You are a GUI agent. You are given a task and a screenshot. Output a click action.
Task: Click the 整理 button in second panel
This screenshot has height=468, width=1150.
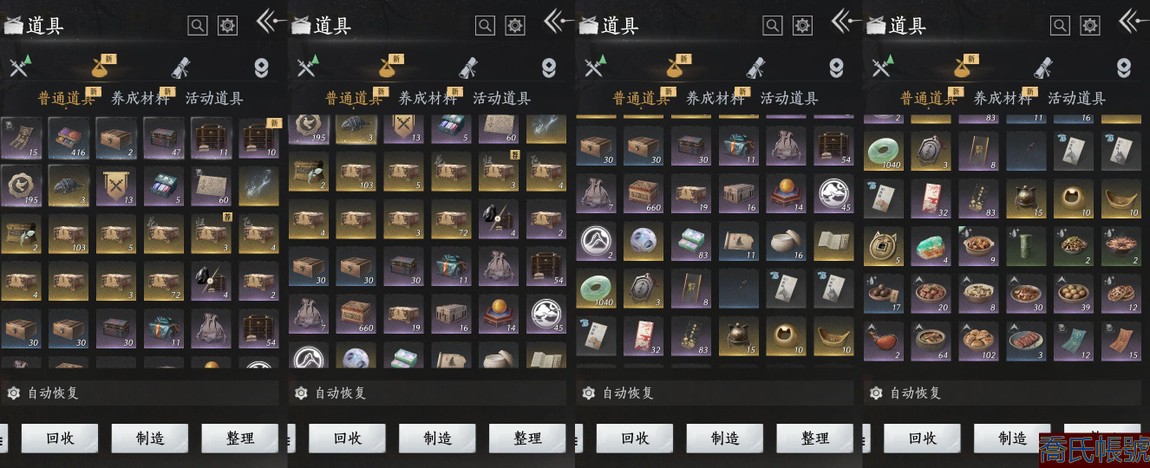point(527,439)
